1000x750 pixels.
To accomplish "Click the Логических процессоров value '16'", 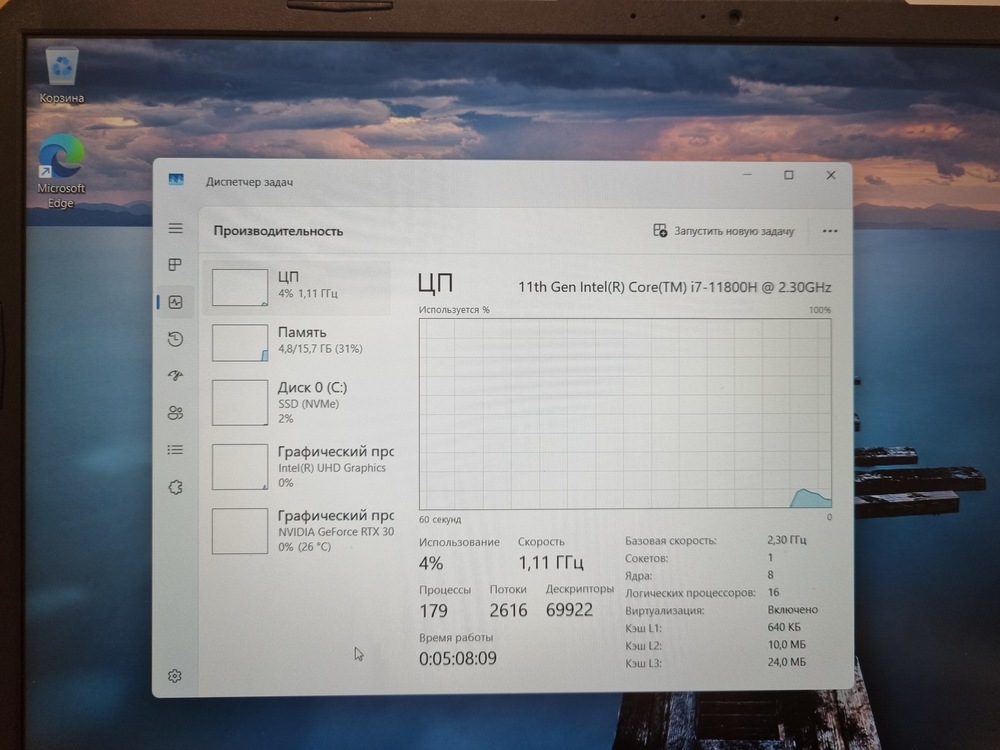I will (774, 592).
